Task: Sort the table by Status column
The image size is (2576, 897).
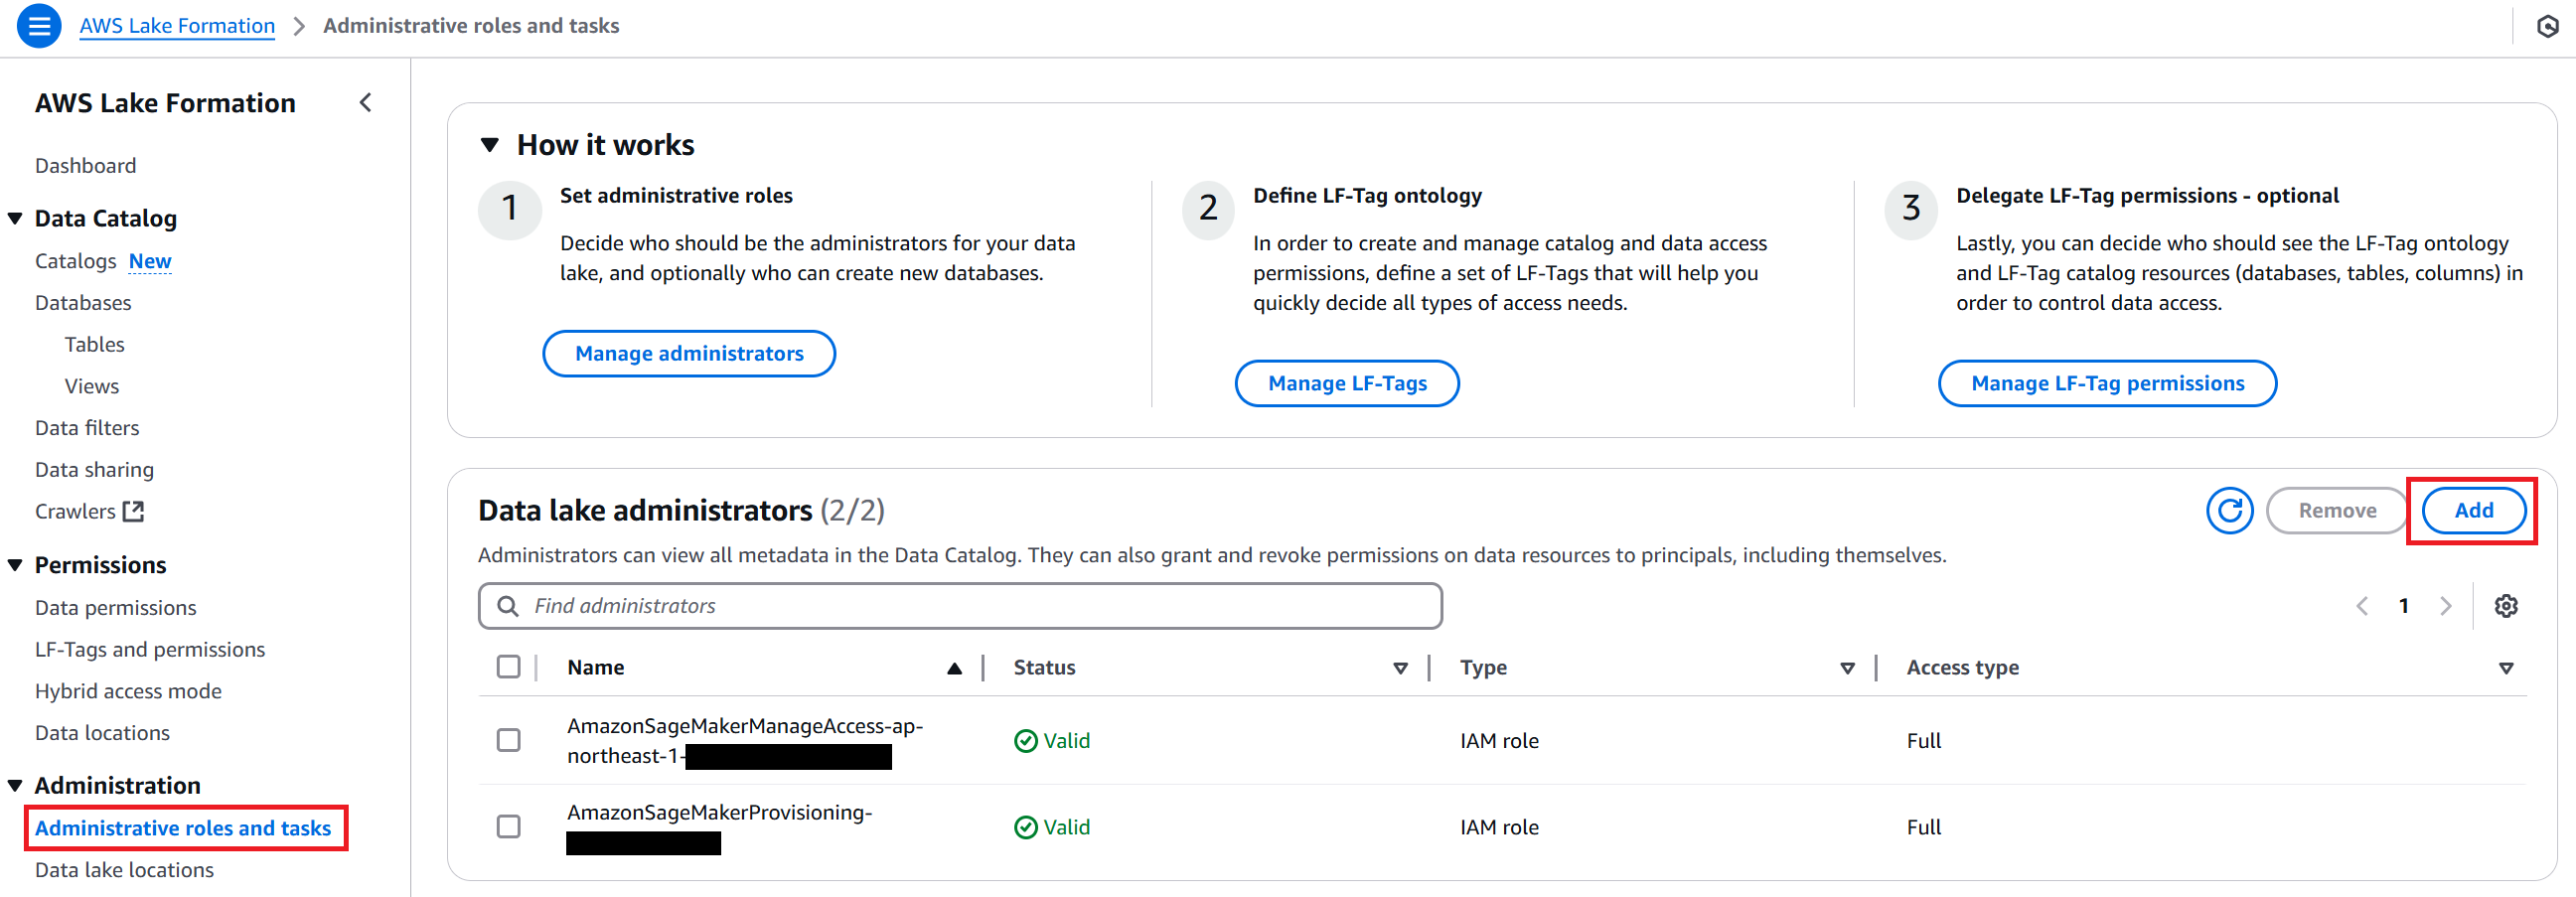Action: point(1400,668)
